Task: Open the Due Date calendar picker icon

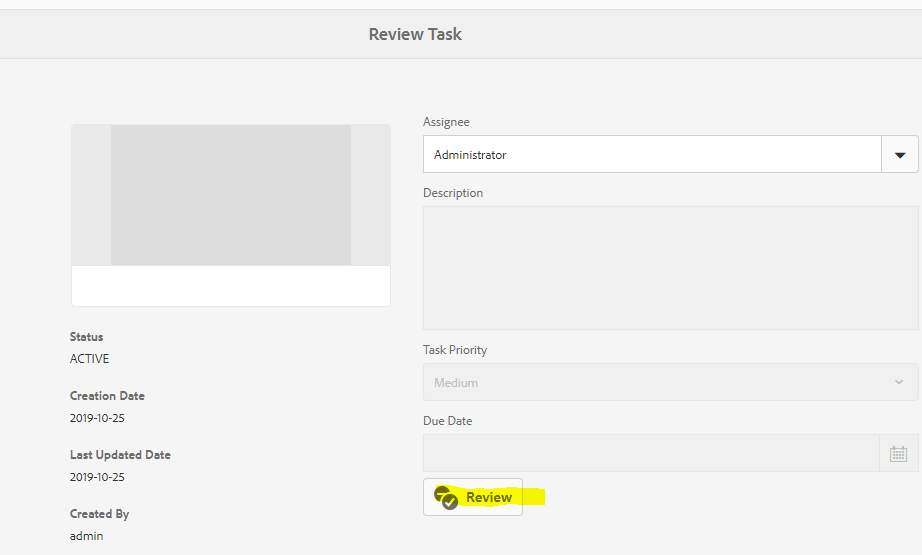Action: tap(898, 454)
